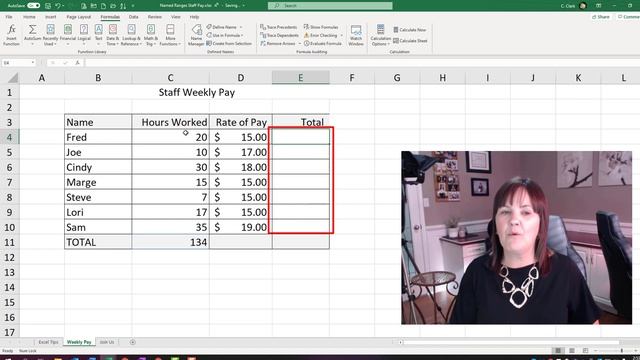Click the Page Layout view status icon
The width and height of the screenshot is (640, 360).
point(572,351)
